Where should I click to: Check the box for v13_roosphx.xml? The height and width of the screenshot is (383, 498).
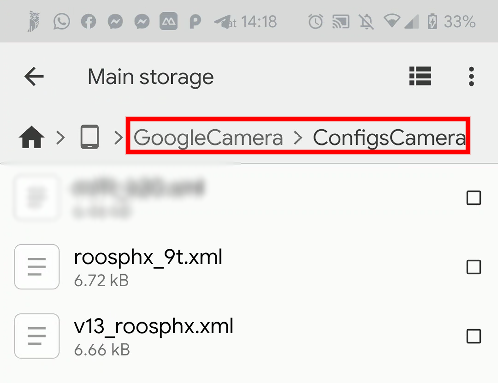tap(474, 336)
